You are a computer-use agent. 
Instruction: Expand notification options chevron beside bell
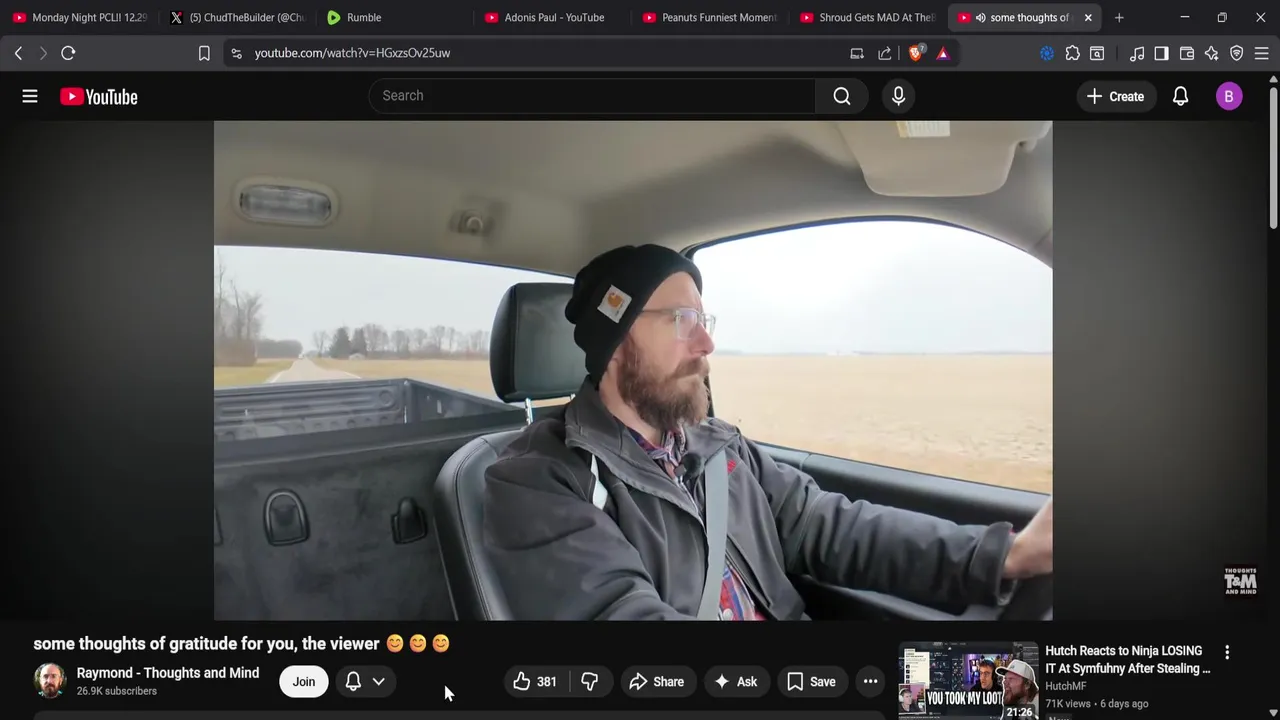(378, 682)
